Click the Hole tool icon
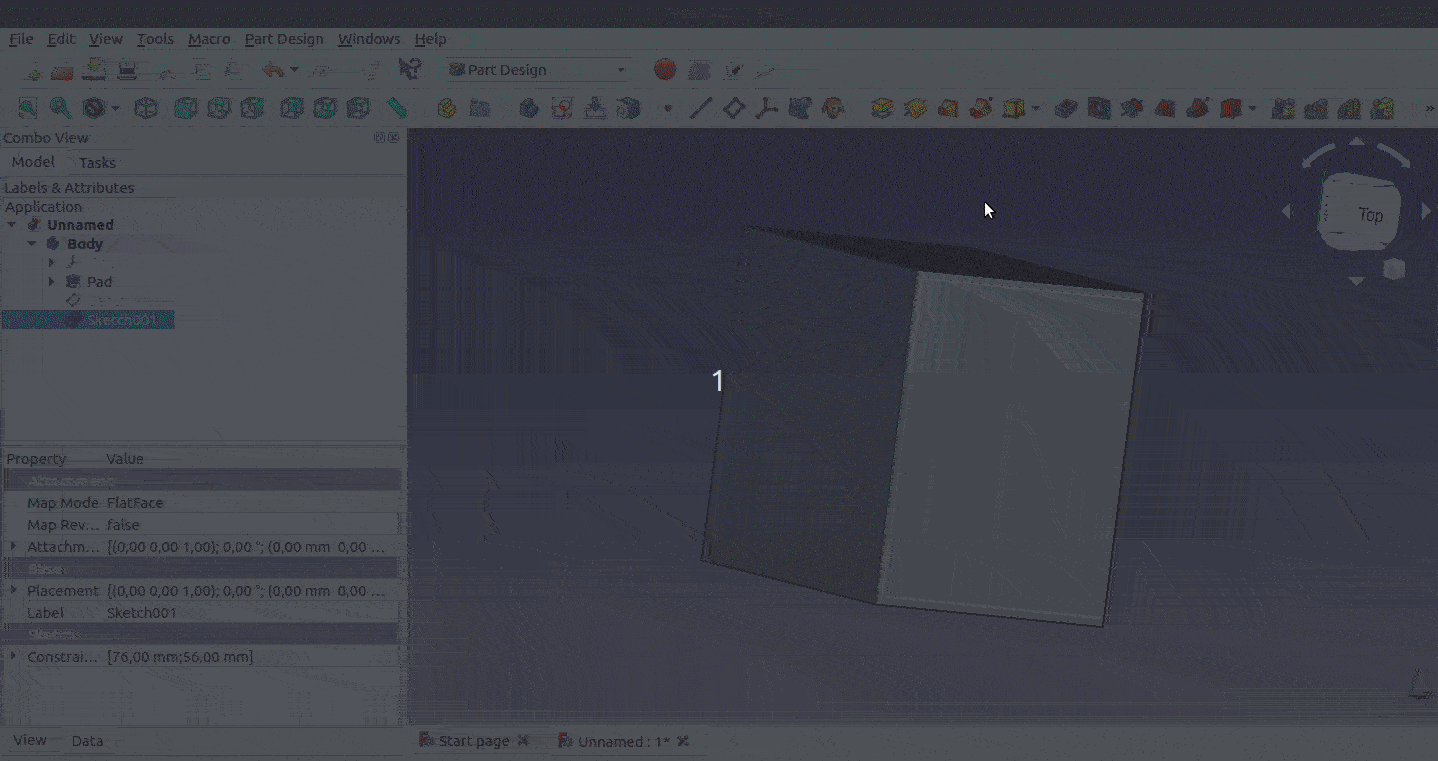 click(1099, 108)
